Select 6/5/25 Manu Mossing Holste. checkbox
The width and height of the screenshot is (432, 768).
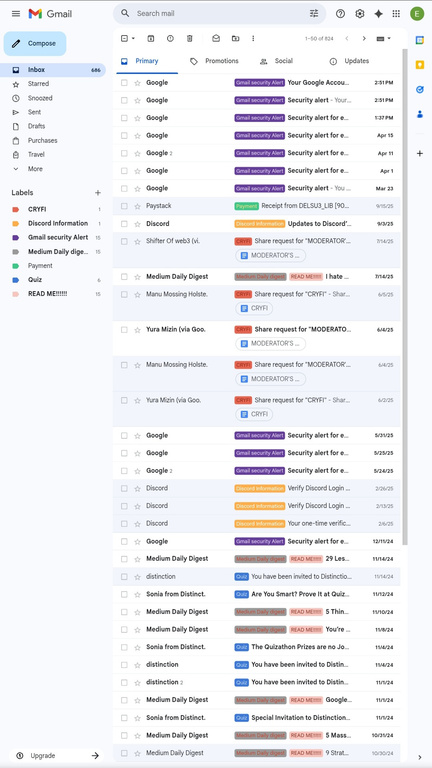[x=124, y=294]
